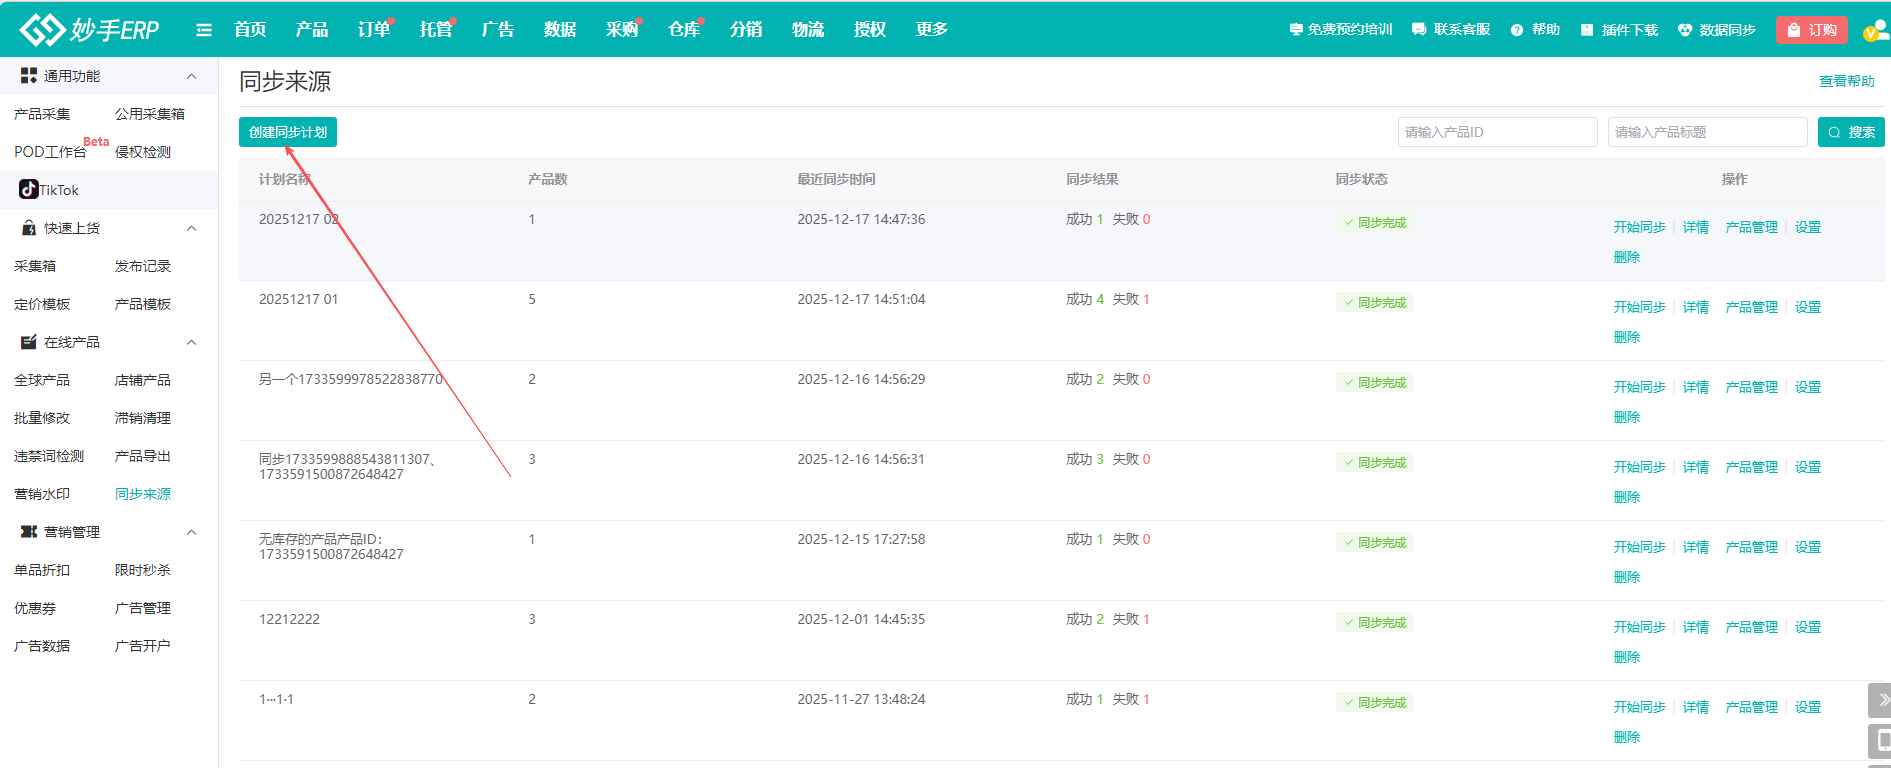This screenshot has height=768, width=1891.
Task: Expand the floating double-arrow side panel
Action: point(1880,700)
